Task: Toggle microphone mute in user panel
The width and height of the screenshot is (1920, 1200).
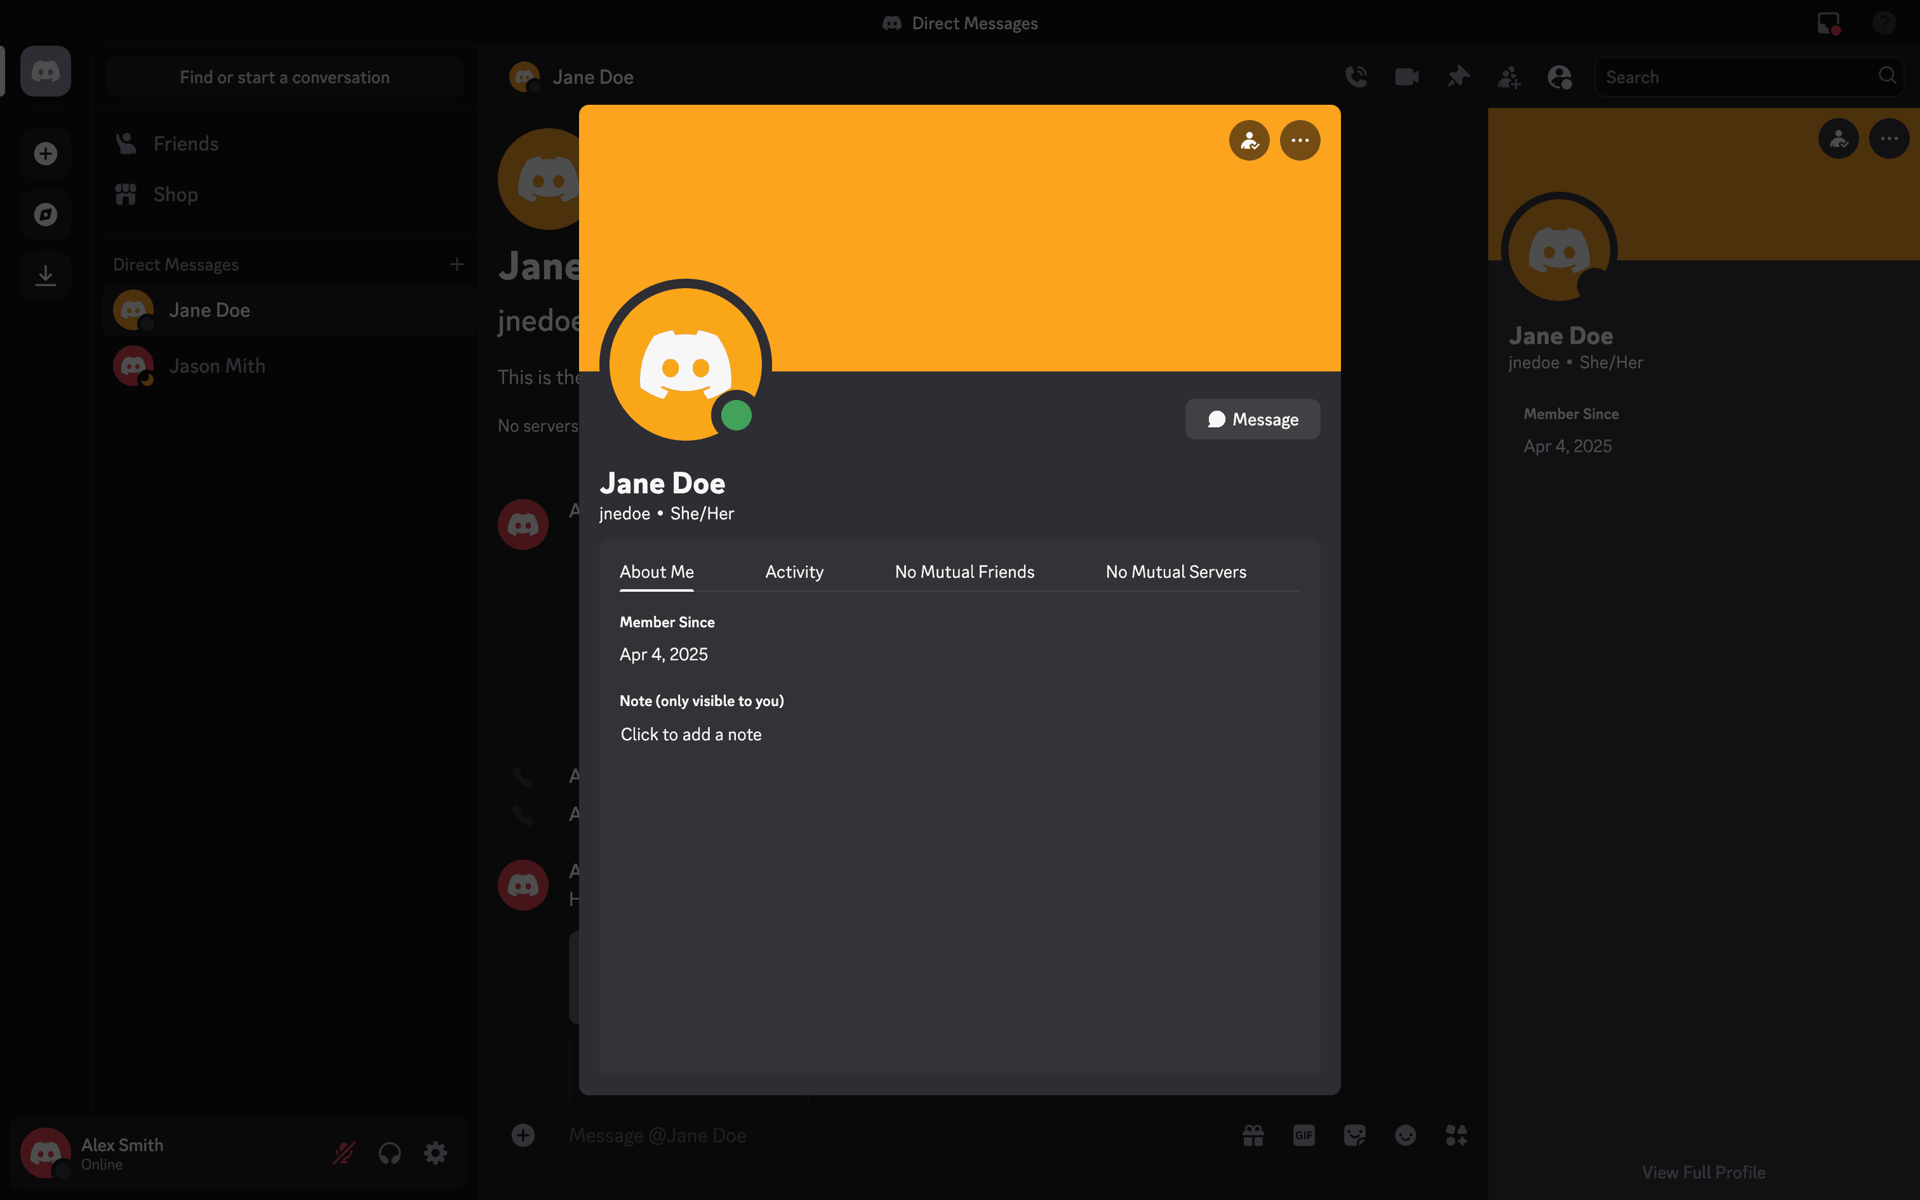Action: point(344,1153)
